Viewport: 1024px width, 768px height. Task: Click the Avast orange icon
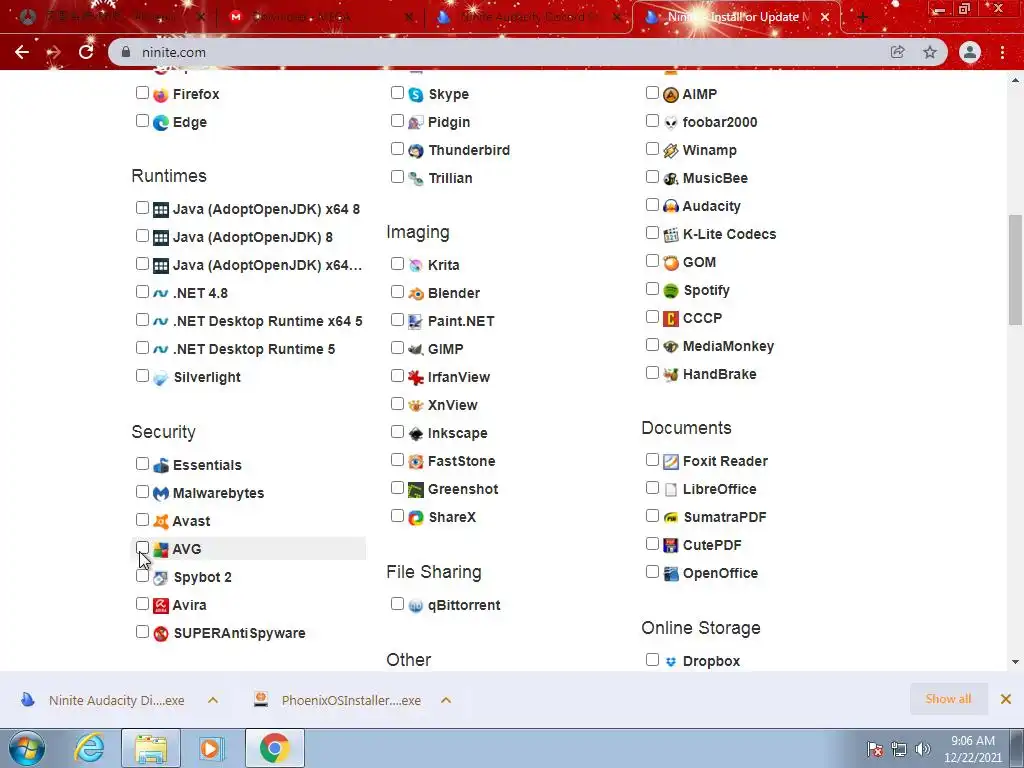(161, 522)
